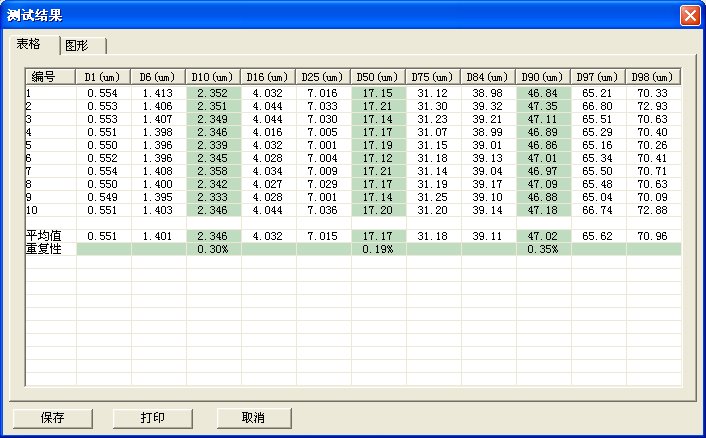Click the 保存 button
This screenshot has width=706, height=438.
53,417
